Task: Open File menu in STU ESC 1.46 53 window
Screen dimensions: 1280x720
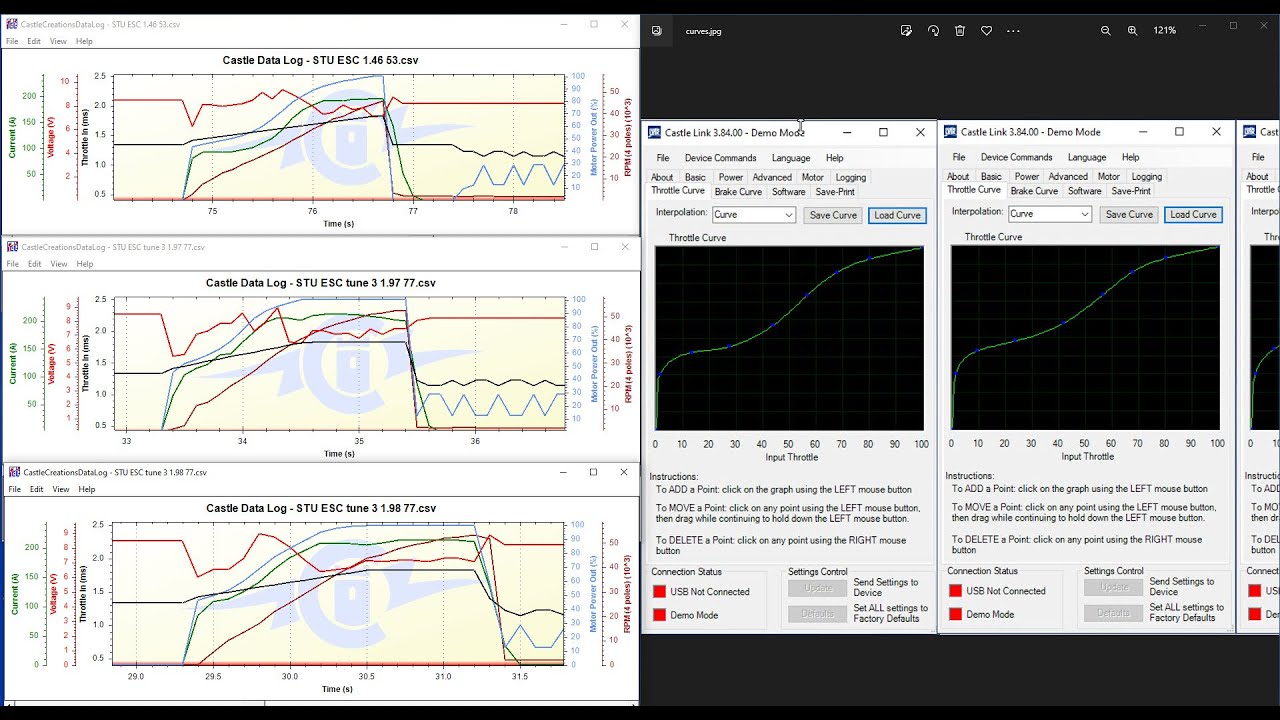Action: click(x=12, y=41)
